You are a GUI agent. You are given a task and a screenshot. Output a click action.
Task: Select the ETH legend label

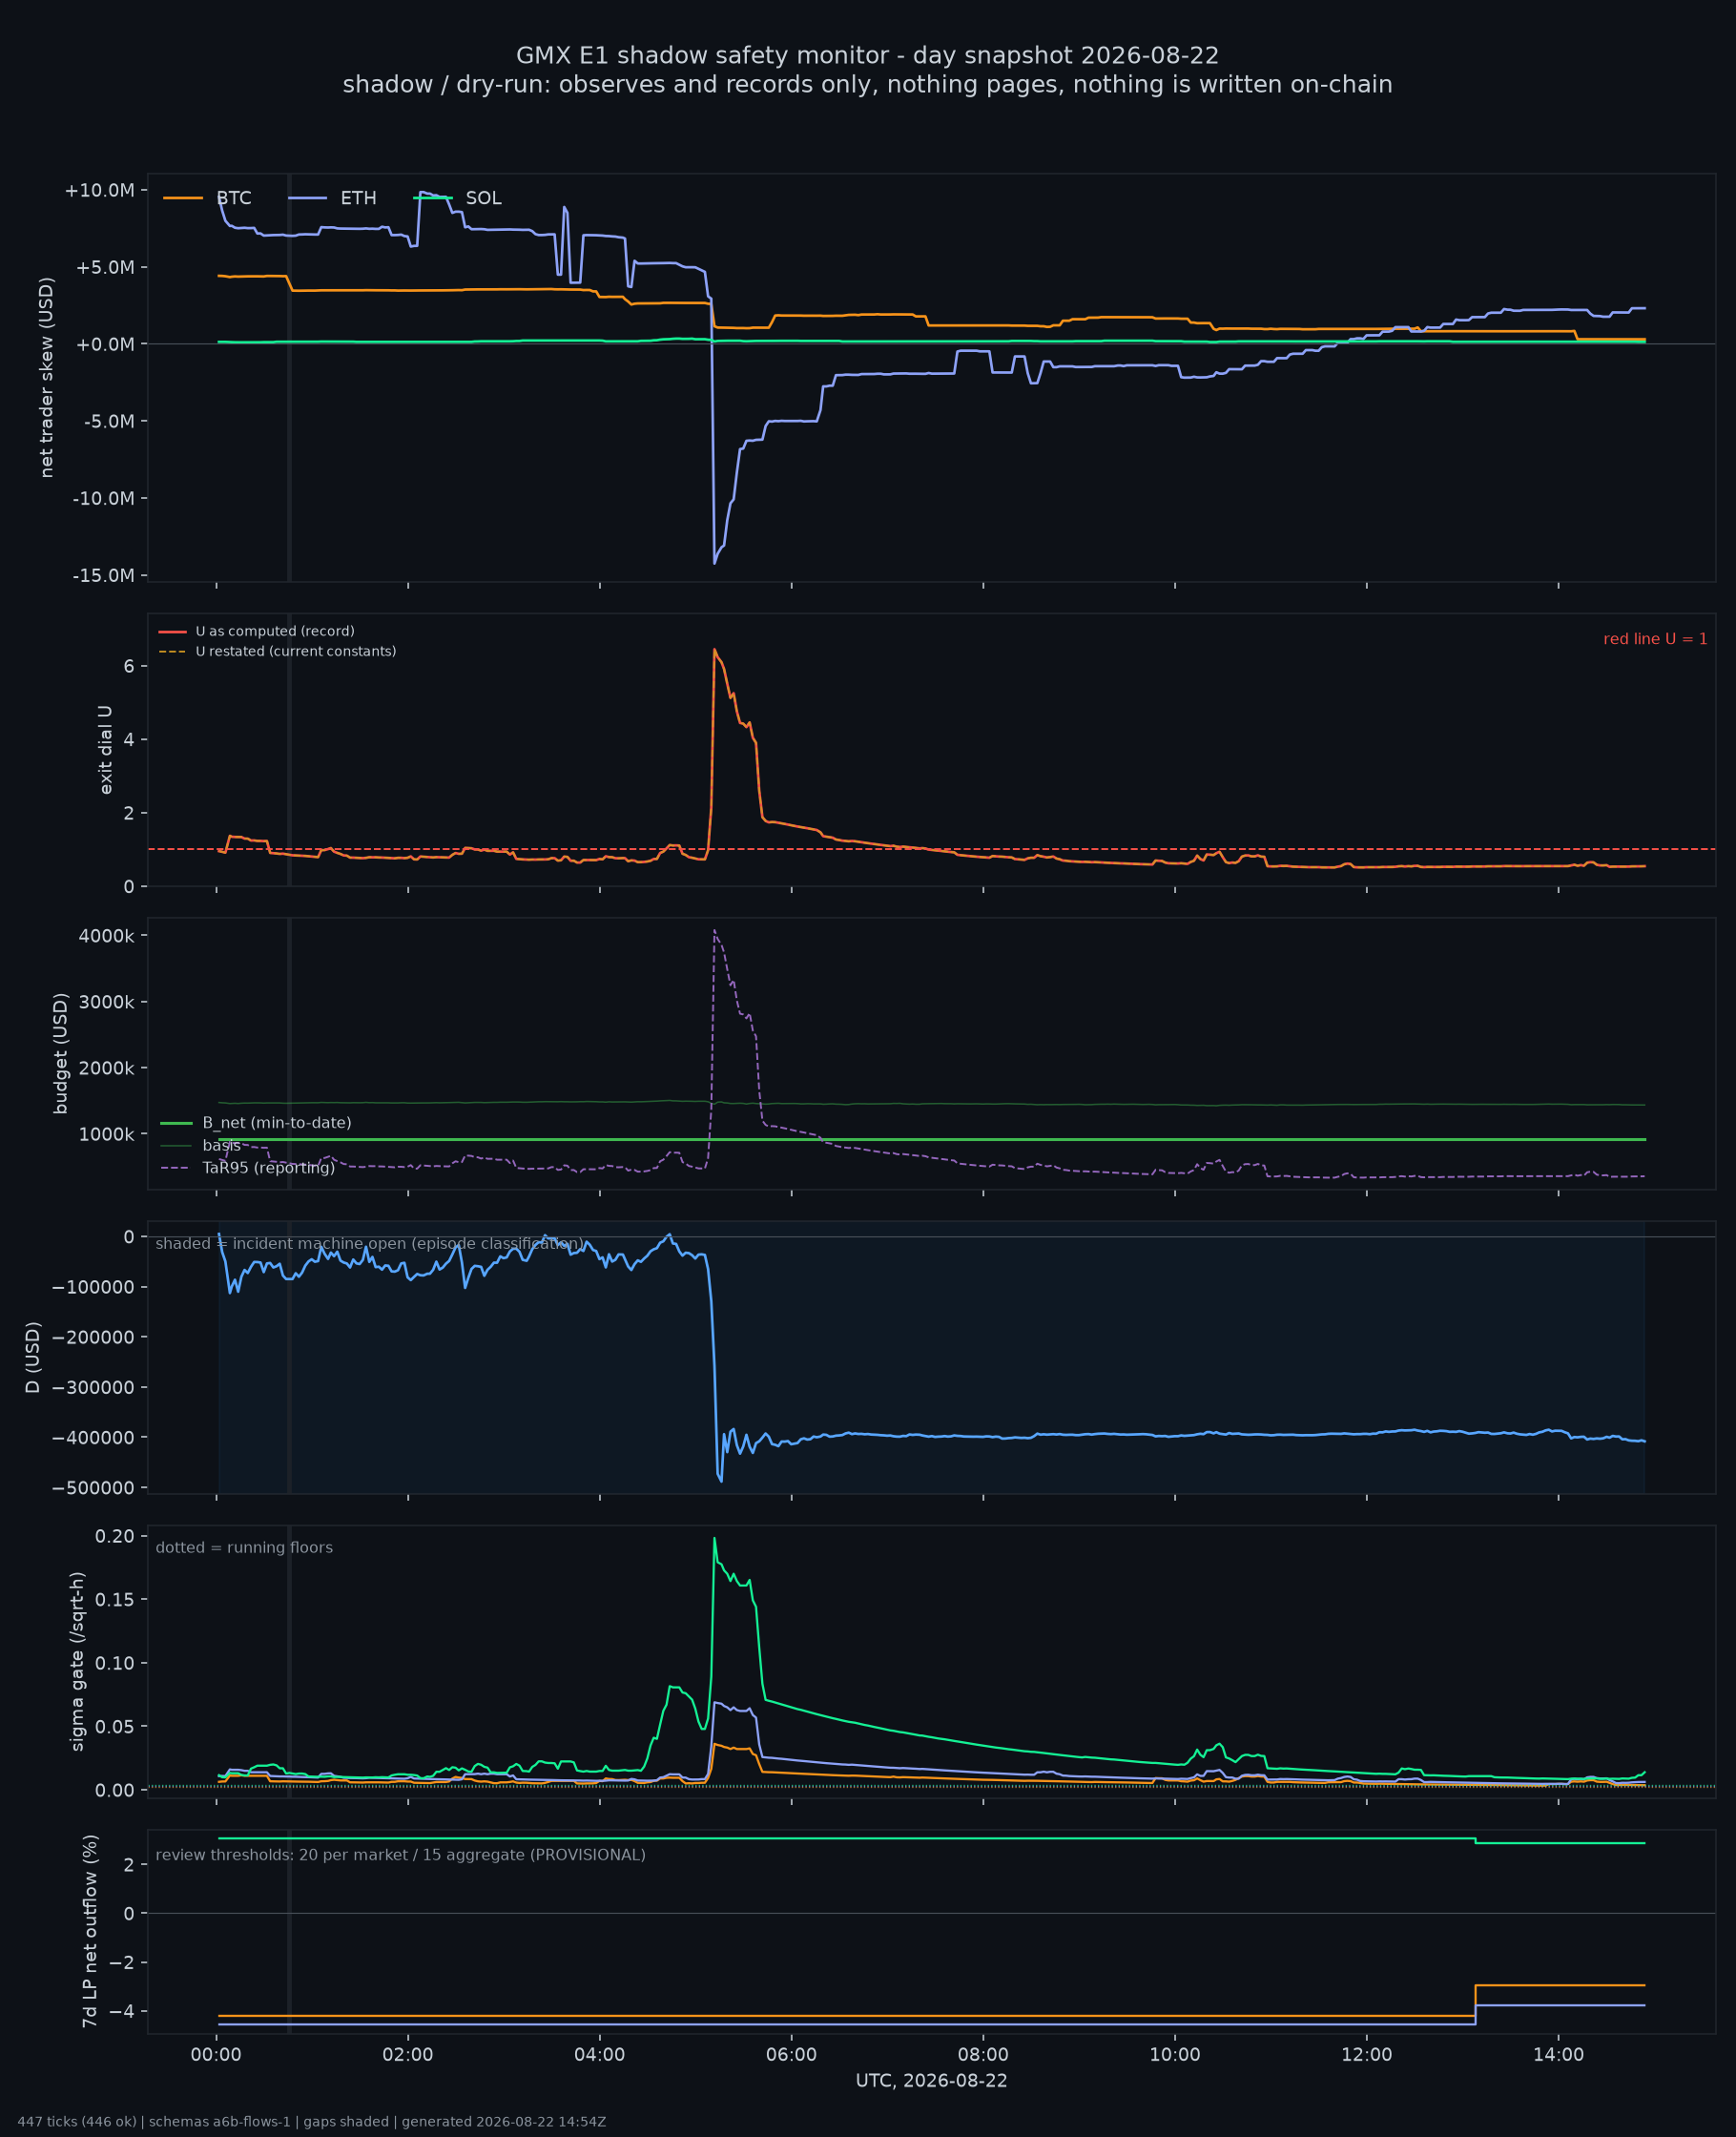(x=358, y=198)
